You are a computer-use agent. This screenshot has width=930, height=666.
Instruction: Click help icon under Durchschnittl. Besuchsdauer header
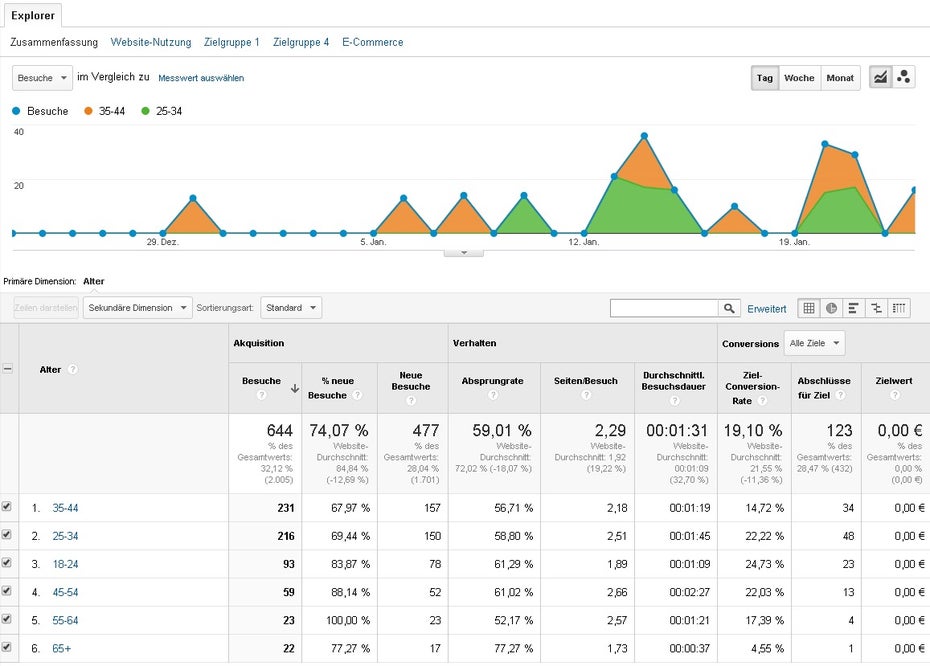point(674,400)
